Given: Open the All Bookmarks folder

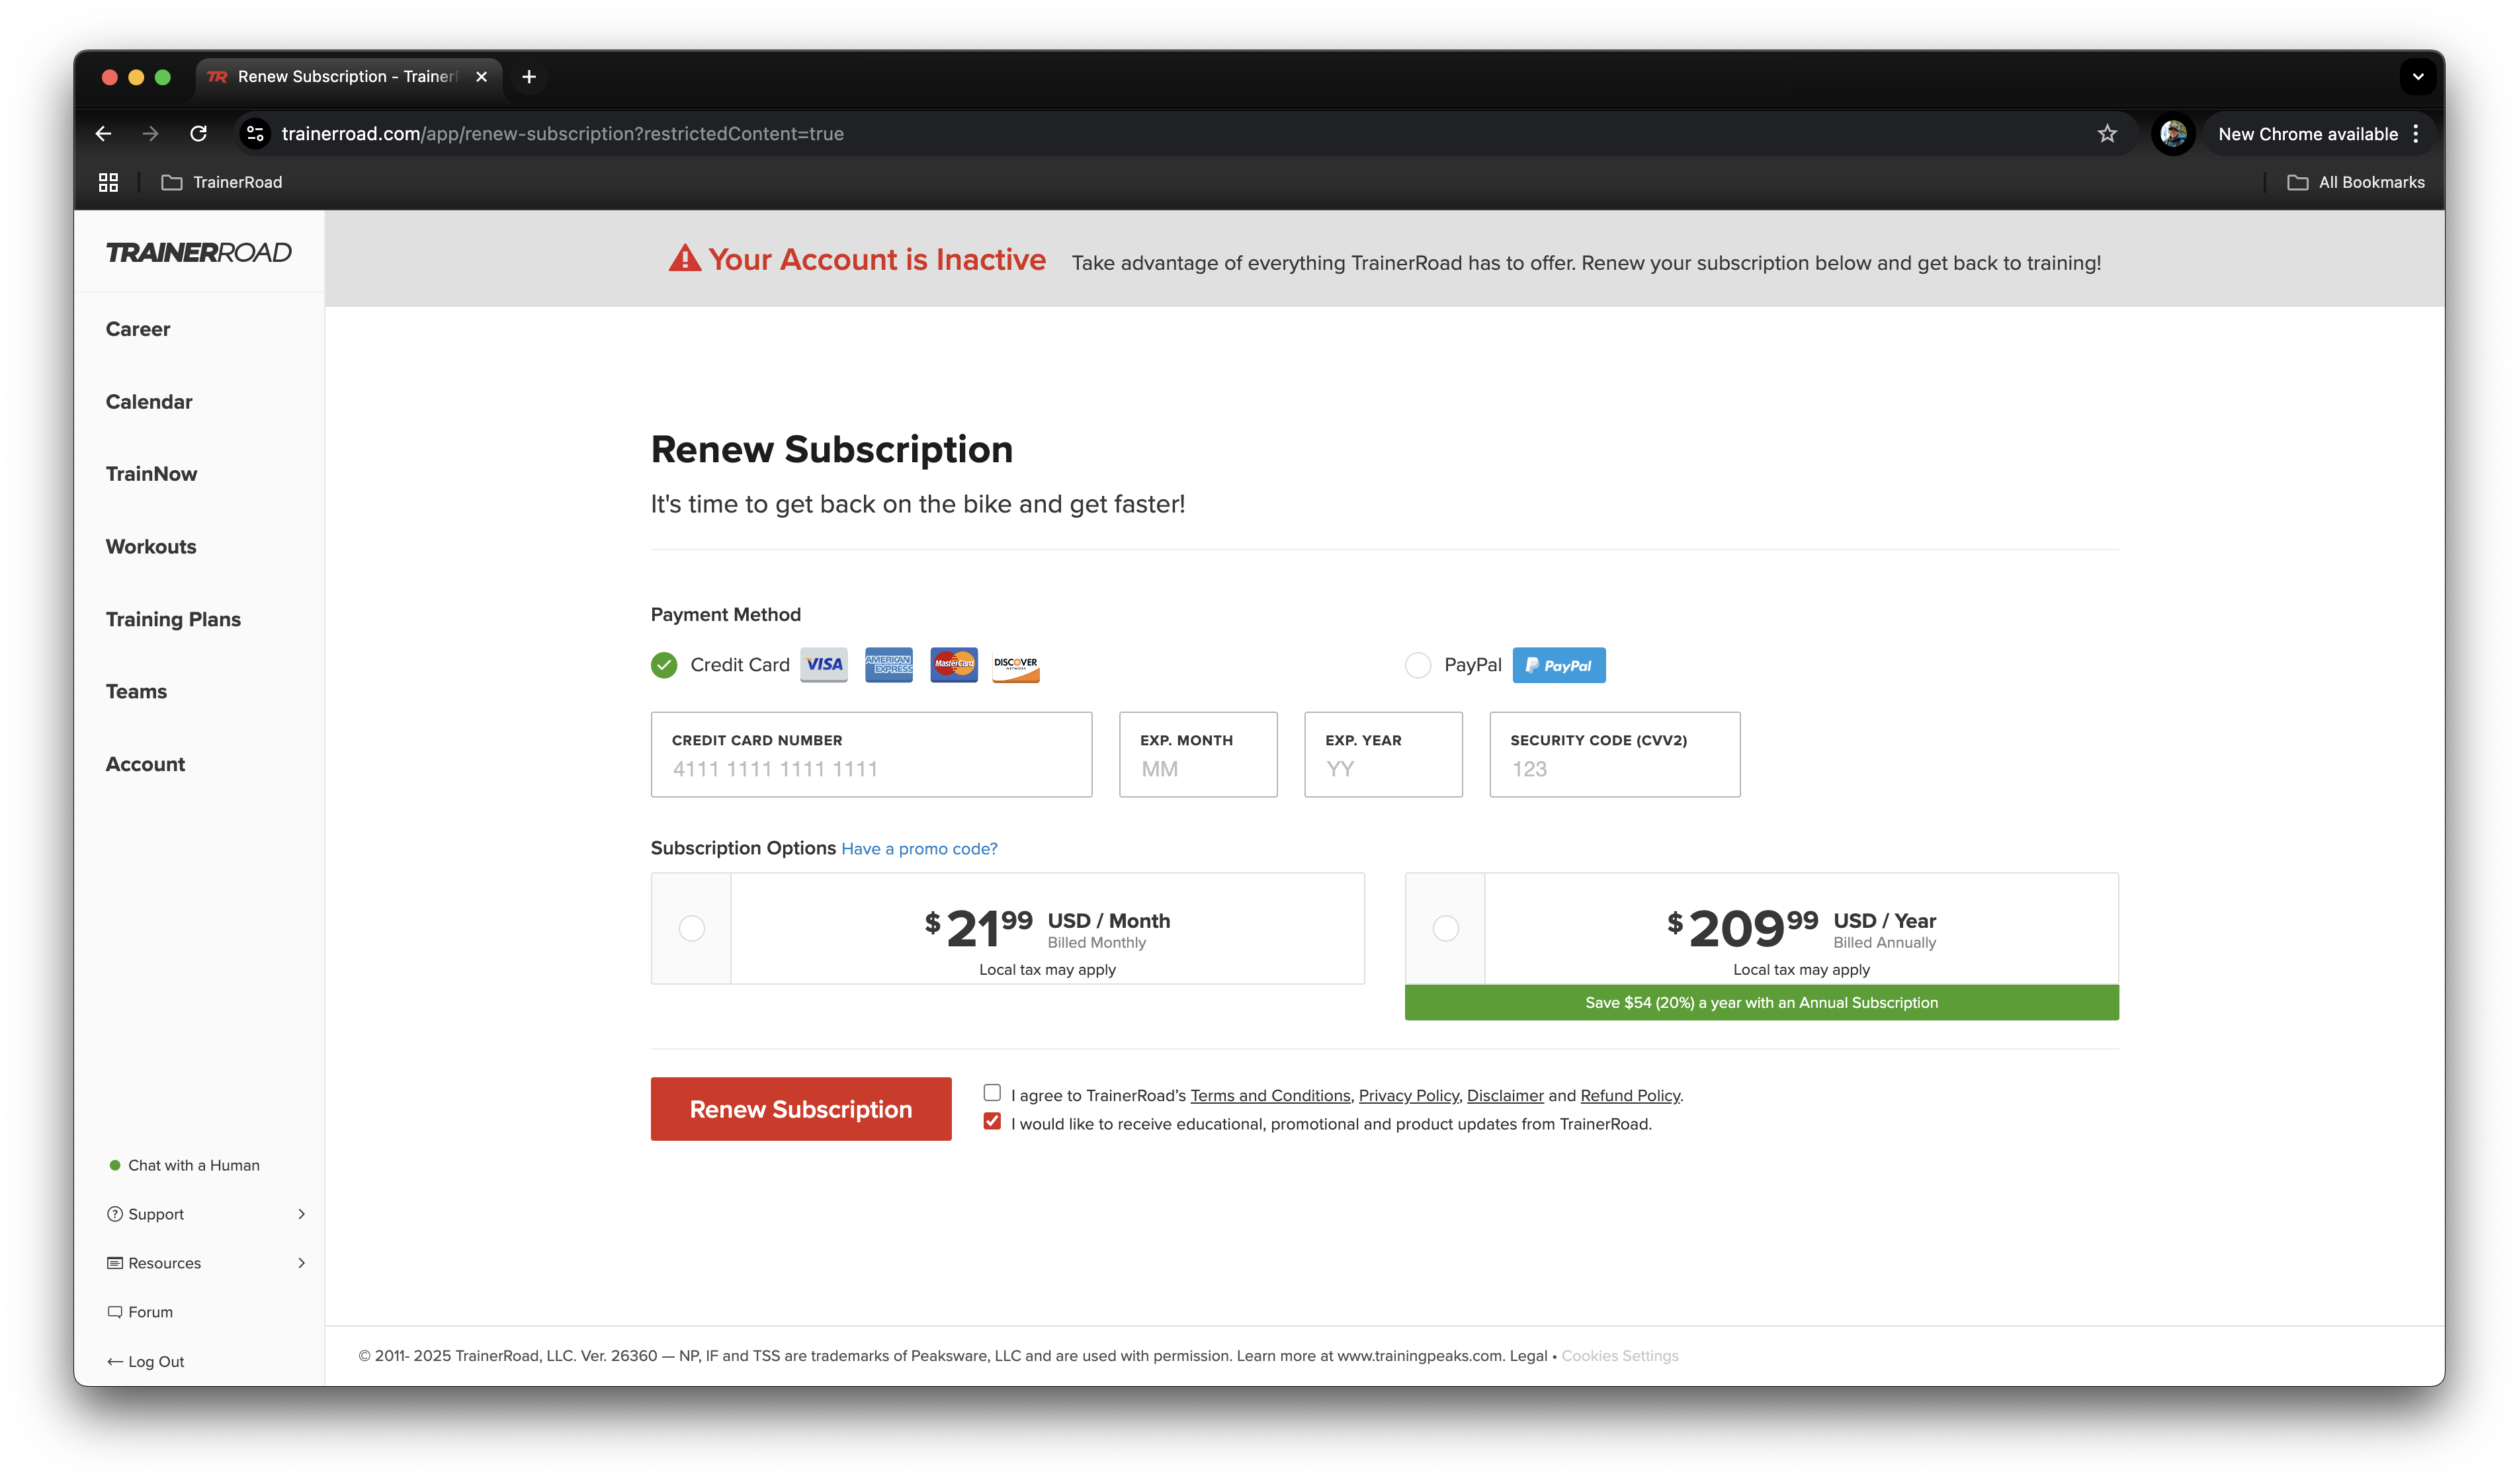Looking at the screenshot, I should point(2356,182).
